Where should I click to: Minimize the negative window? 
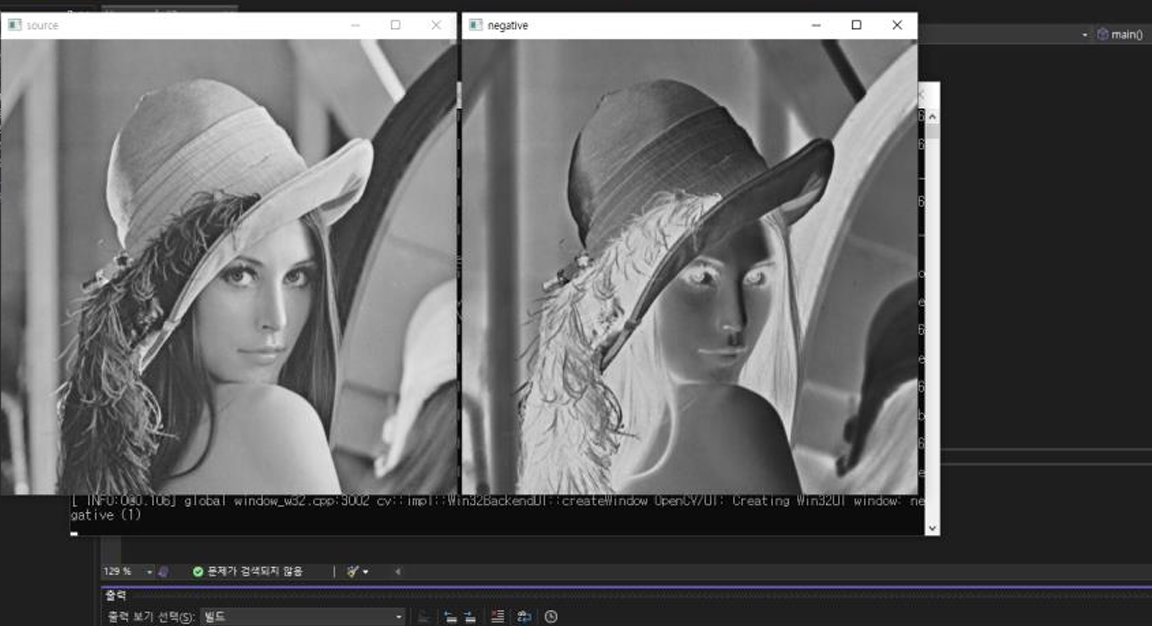[816, 25]
